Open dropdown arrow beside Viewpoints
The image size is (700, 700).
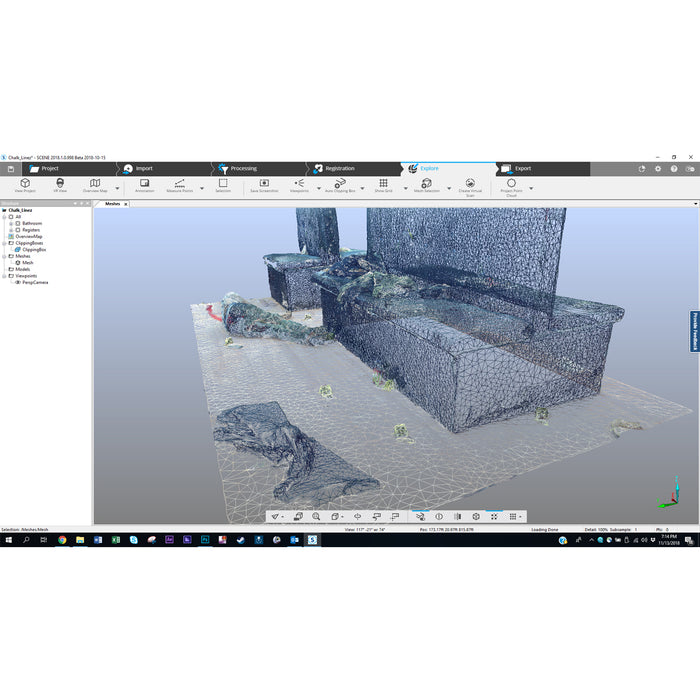tap(319, 188)
